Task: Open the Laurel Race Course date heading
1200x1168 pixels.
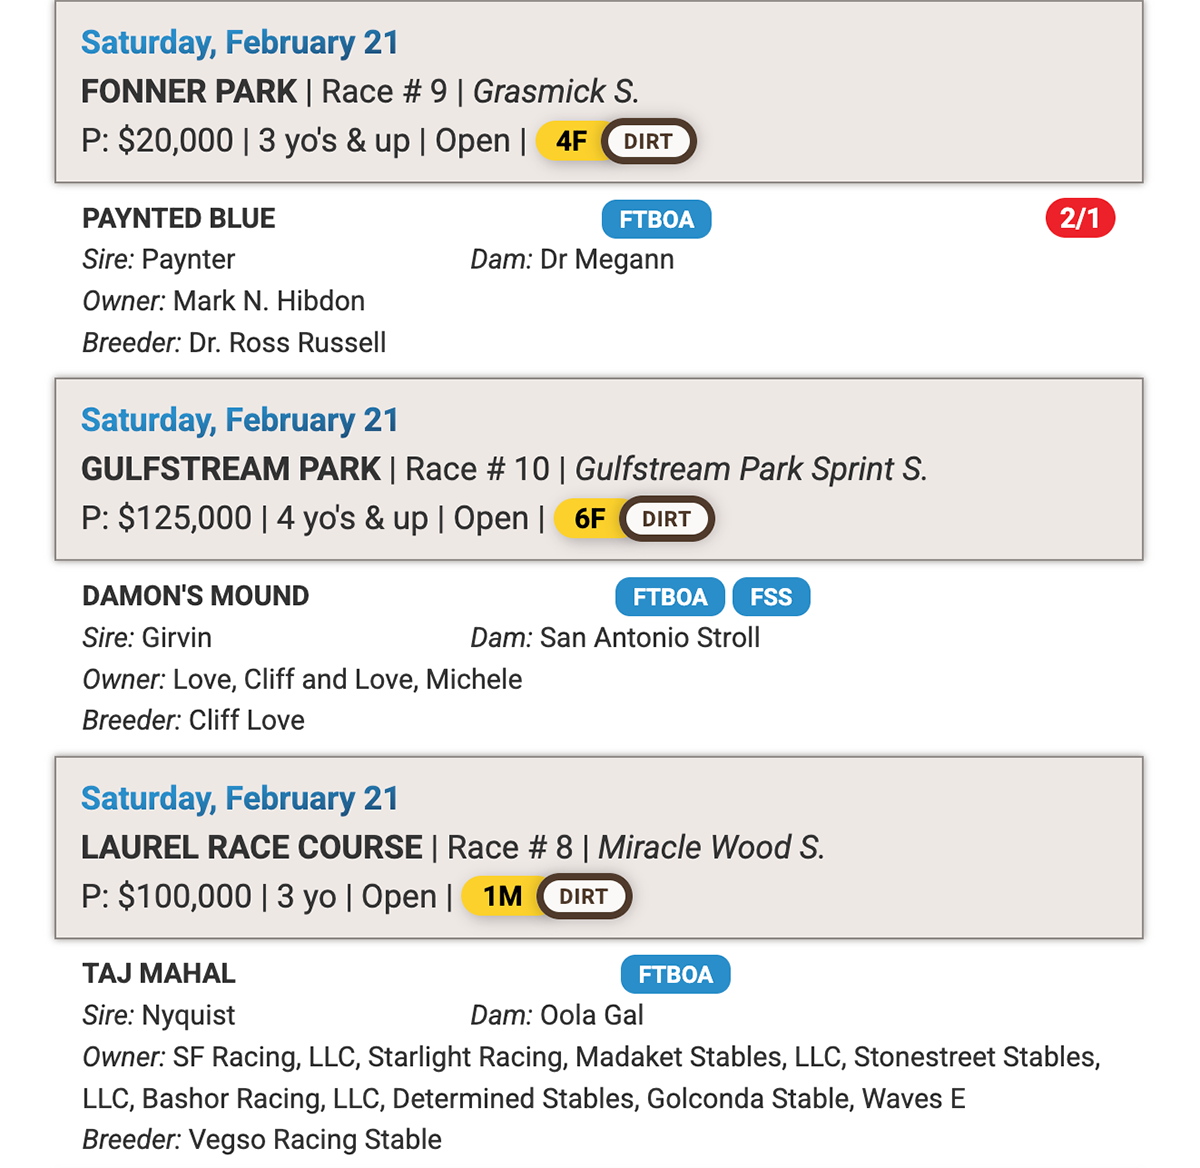Action: (x=240, y=798)
